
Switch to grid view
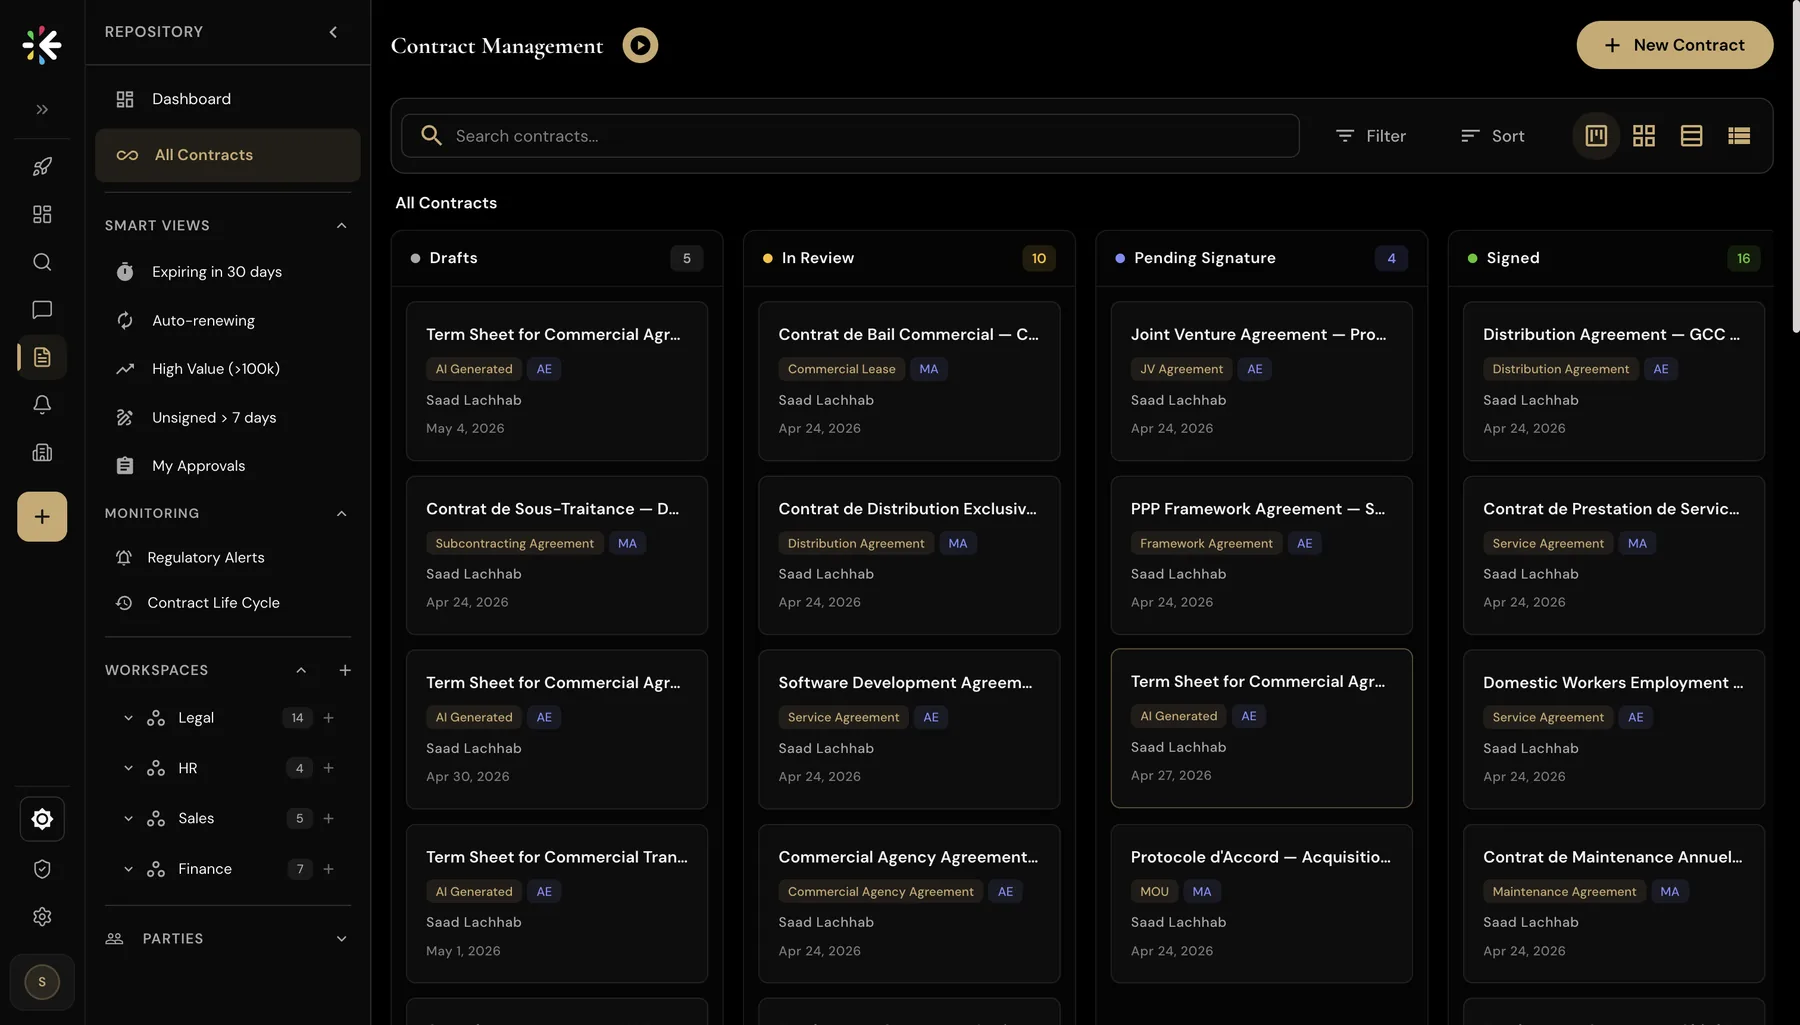[1644, 136]
